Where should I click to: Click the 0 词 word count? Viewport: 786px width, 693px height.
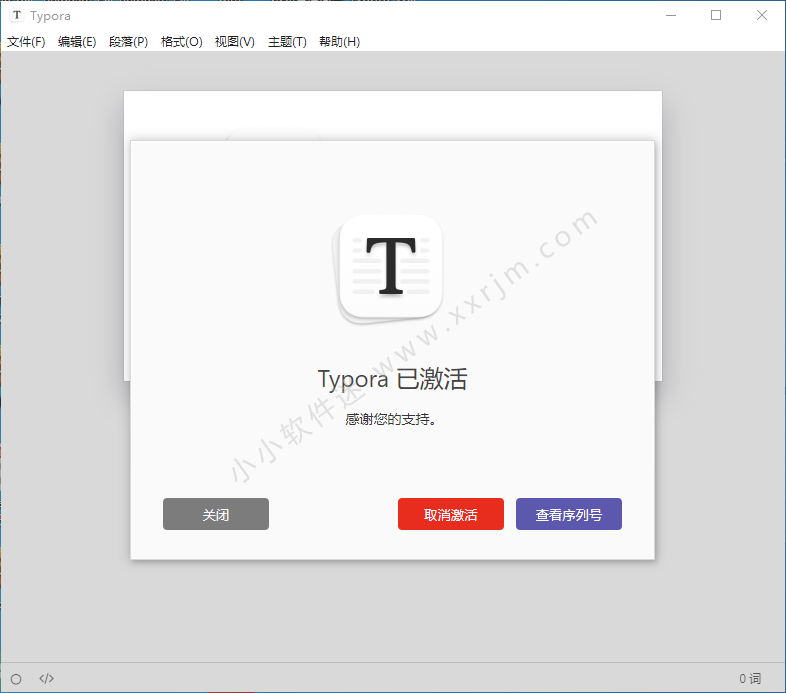tap(750, 678)
